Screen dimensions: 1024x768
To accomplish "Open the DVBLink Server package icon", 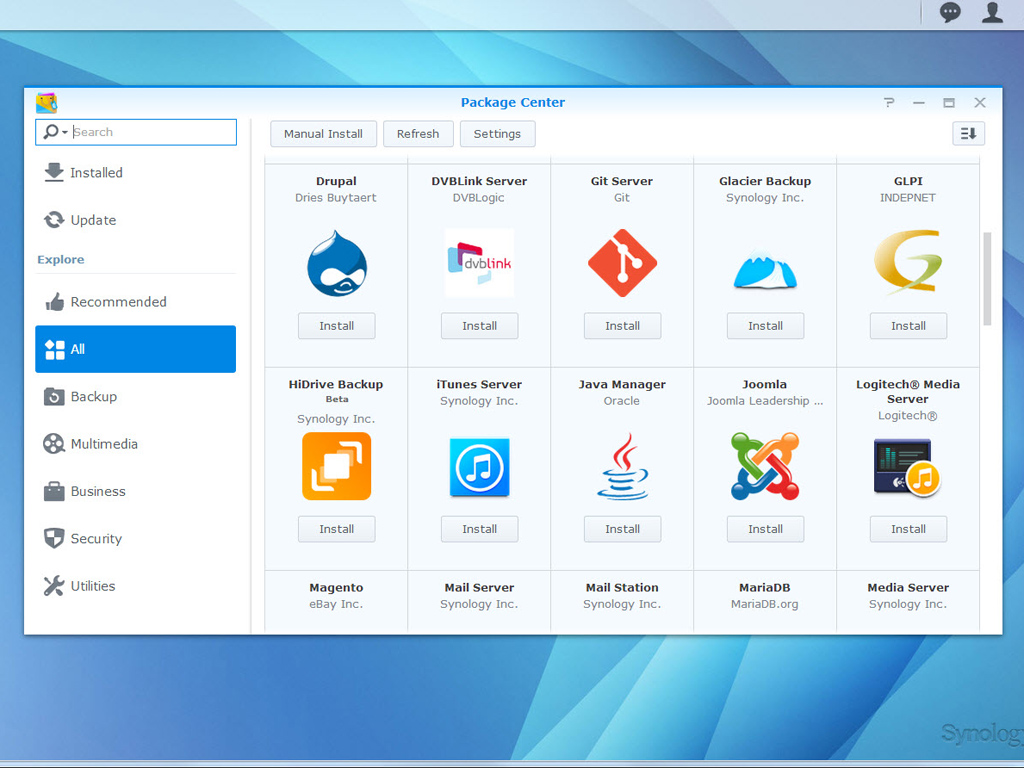I will [479, 263].
